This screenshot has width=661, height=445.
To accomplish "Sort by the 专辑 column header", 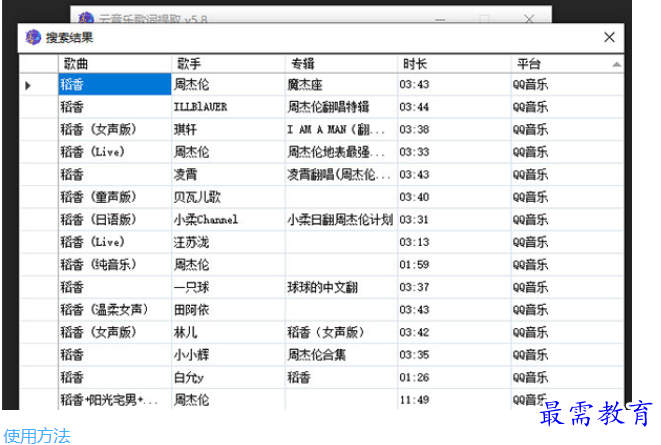I will coord(341,64).
